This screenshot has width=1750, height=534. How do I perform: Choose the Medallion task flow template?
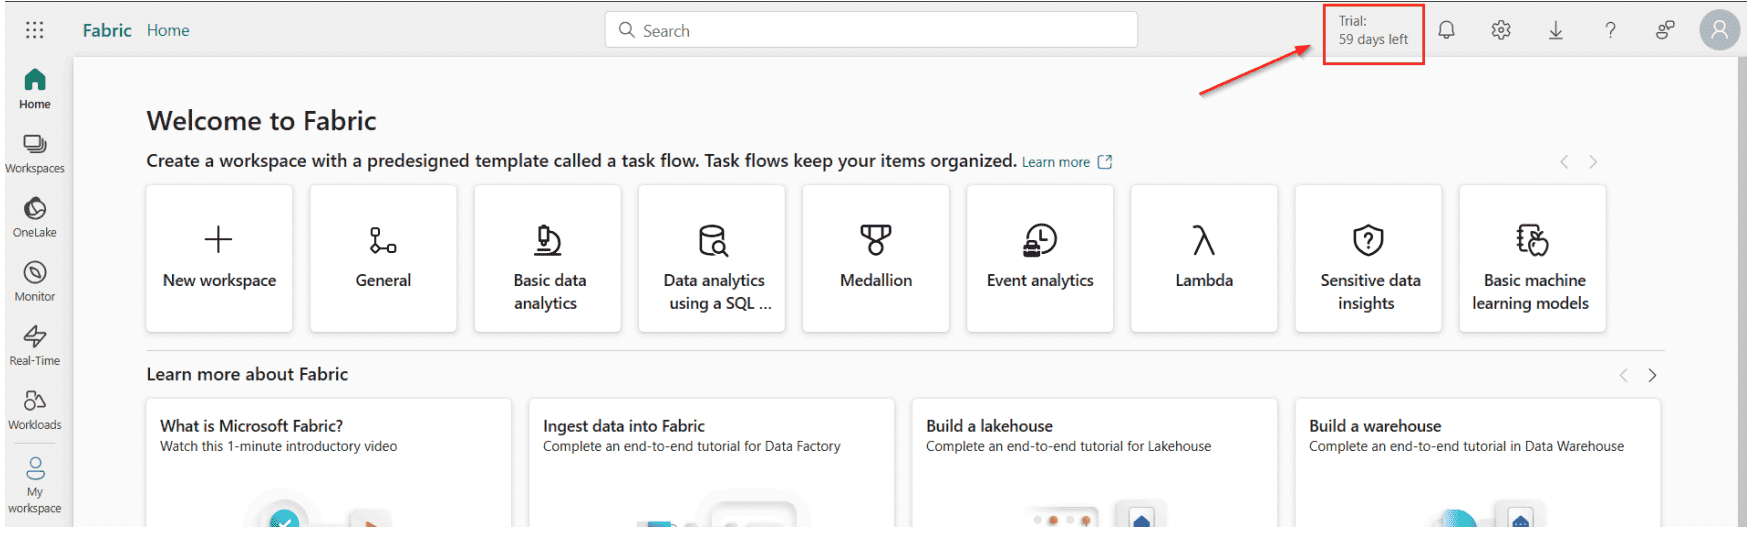[x=876, y=258]
